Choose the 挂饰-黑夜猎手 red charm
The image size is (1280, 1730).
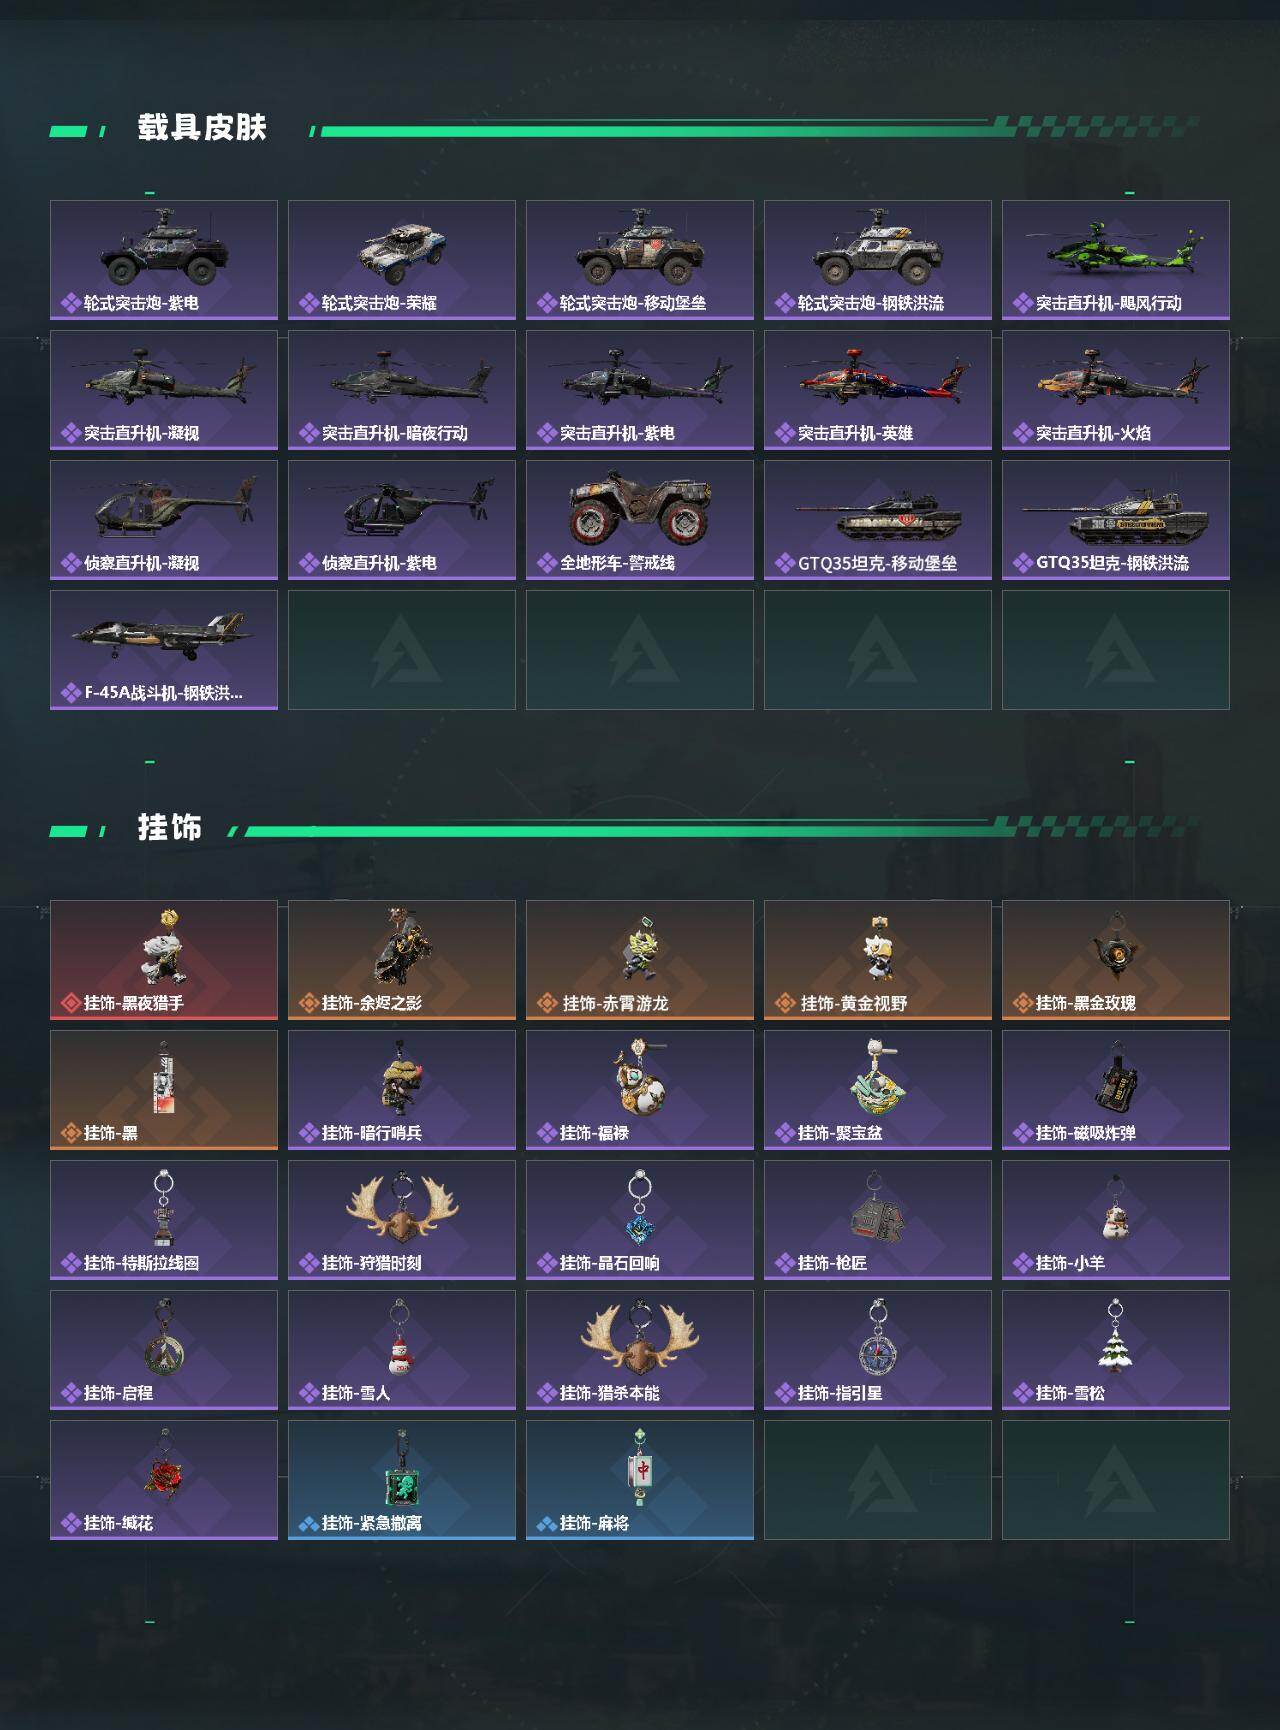pos(164,960)
